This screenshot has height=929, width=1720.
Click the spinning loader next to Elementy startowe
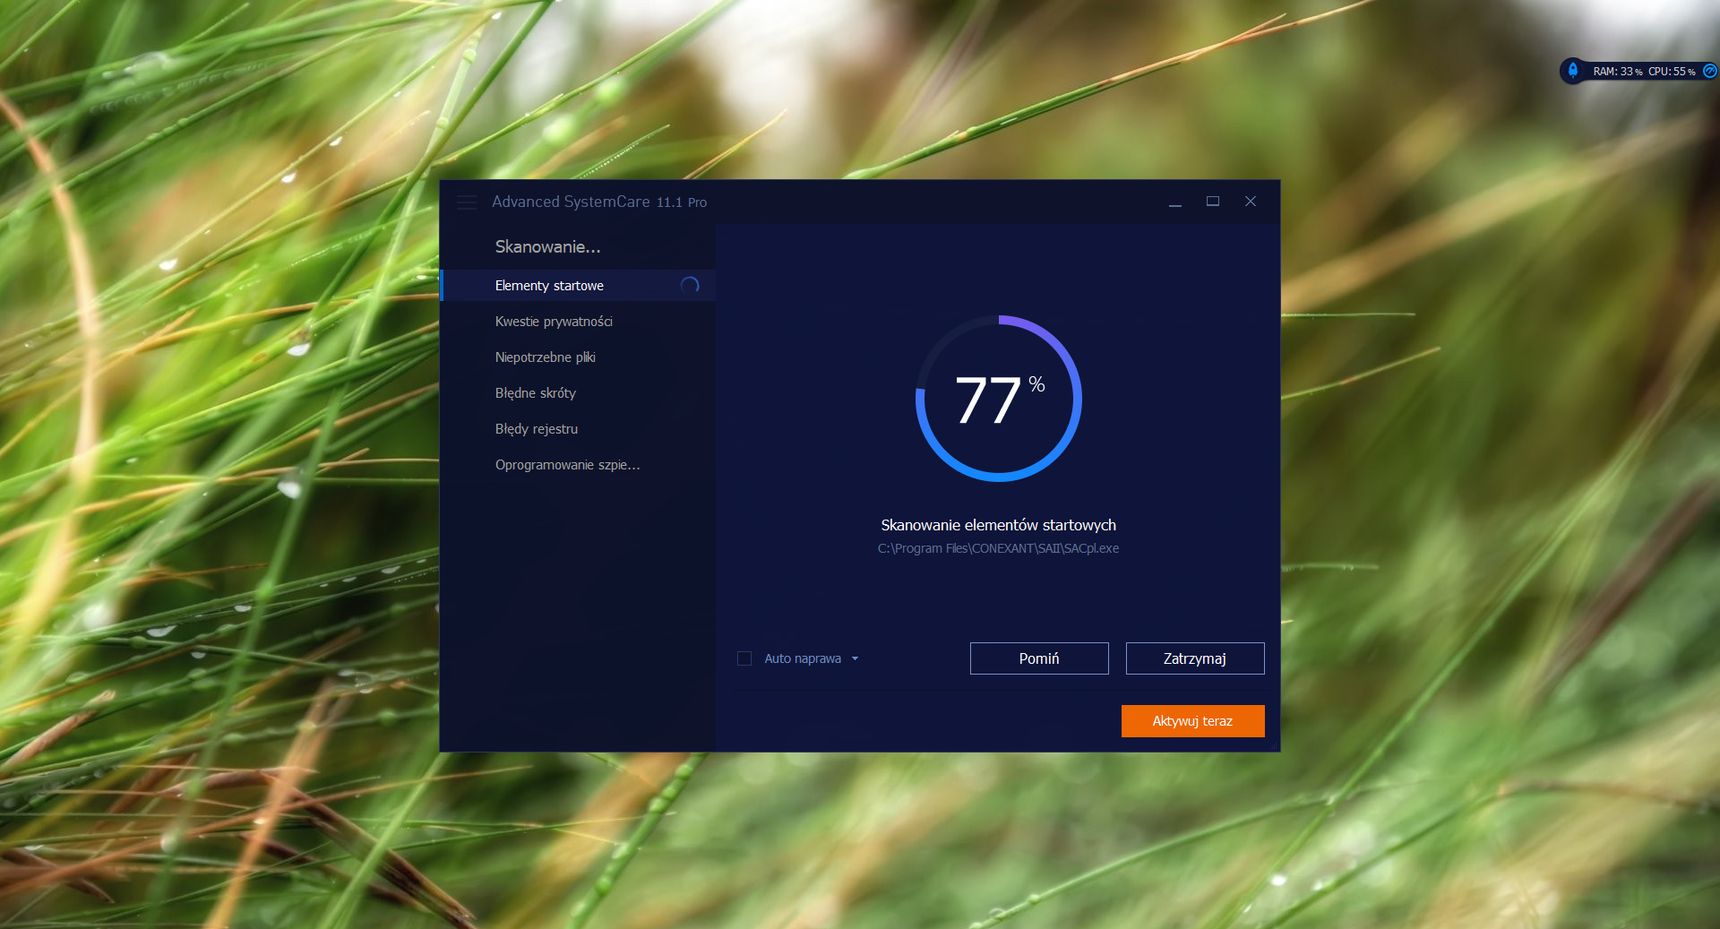(690, 285)
